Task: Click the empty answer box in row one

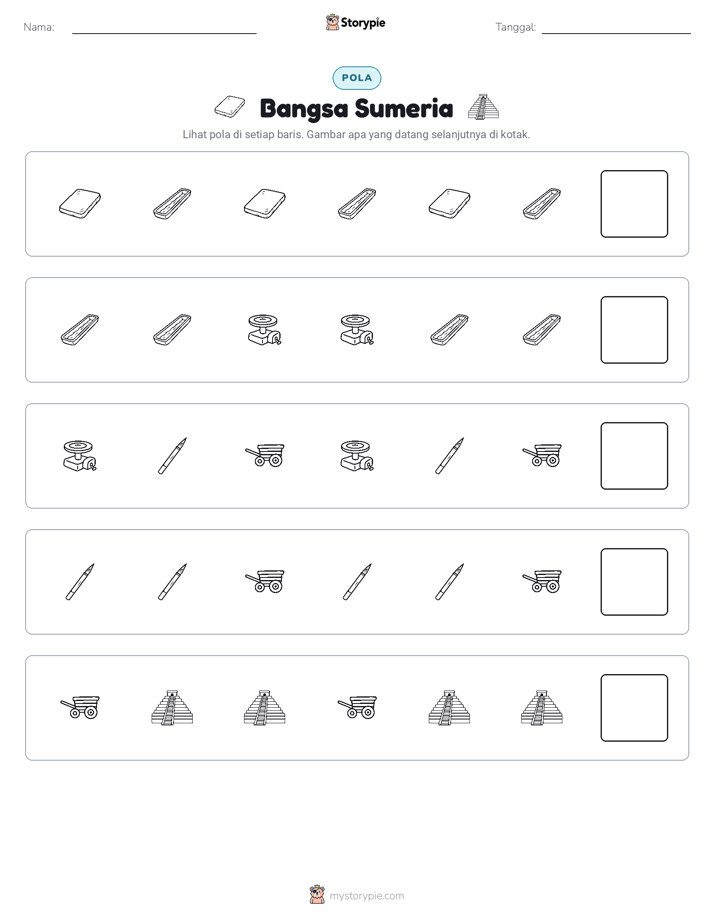Action: 634,204
